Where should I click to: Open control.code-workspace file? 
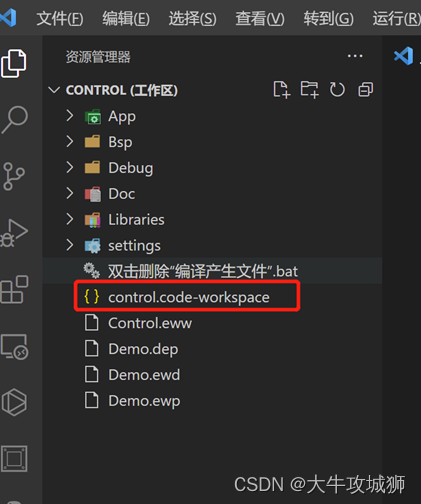(x=189, y=297)
